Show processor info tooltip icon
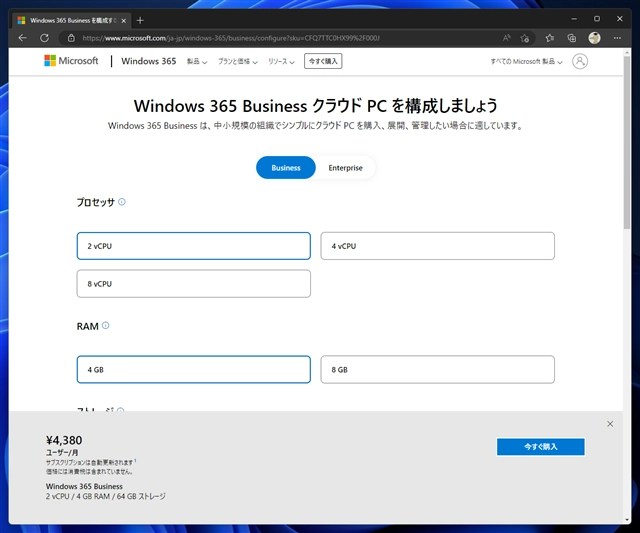The image size is (640, 533). click(122, 202)
